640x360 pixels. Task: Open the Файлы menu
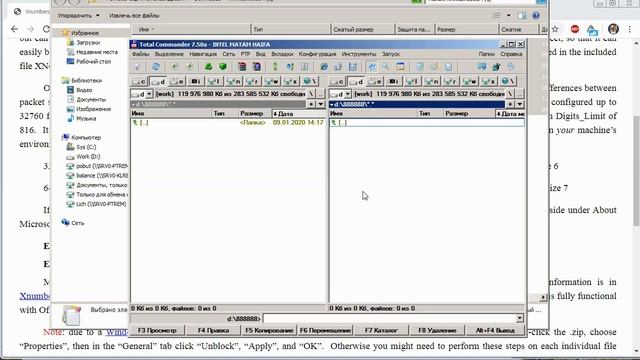coord(140,54)
